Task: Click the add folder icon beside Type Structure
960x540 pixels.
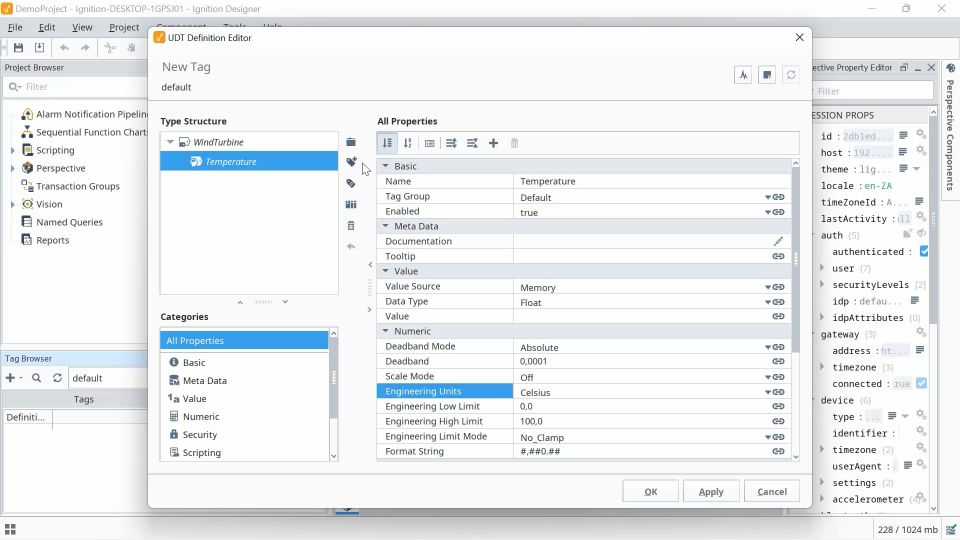Action: click(x=351, y=142)
